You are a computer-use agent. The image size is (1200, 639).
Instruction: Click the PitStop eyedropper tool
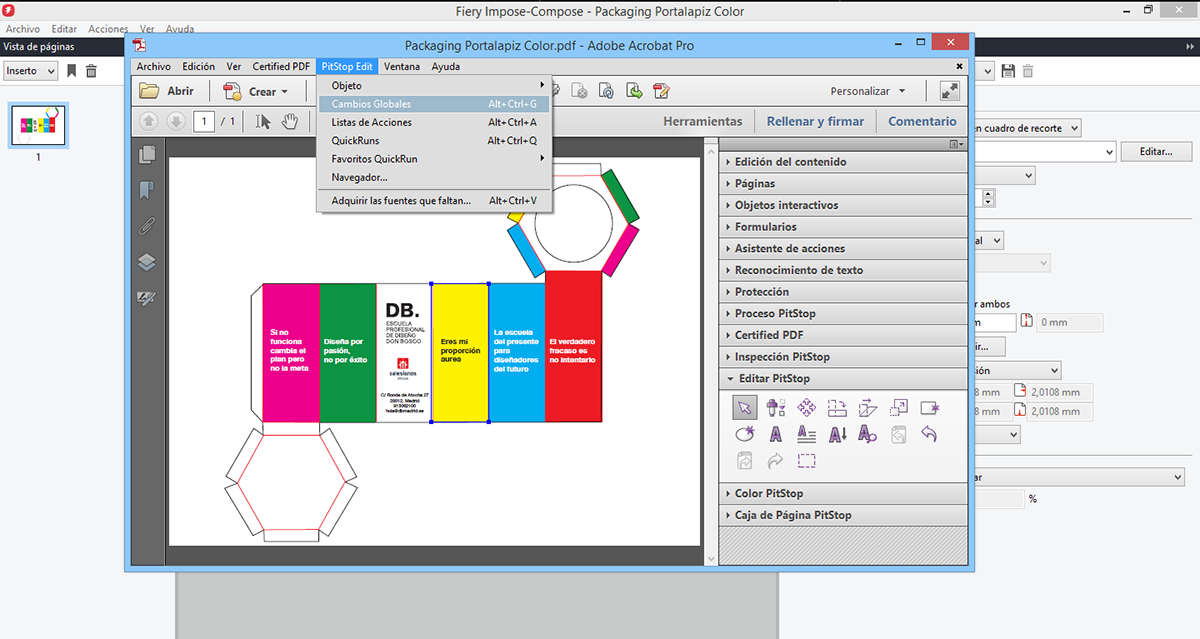pos(775,407)
